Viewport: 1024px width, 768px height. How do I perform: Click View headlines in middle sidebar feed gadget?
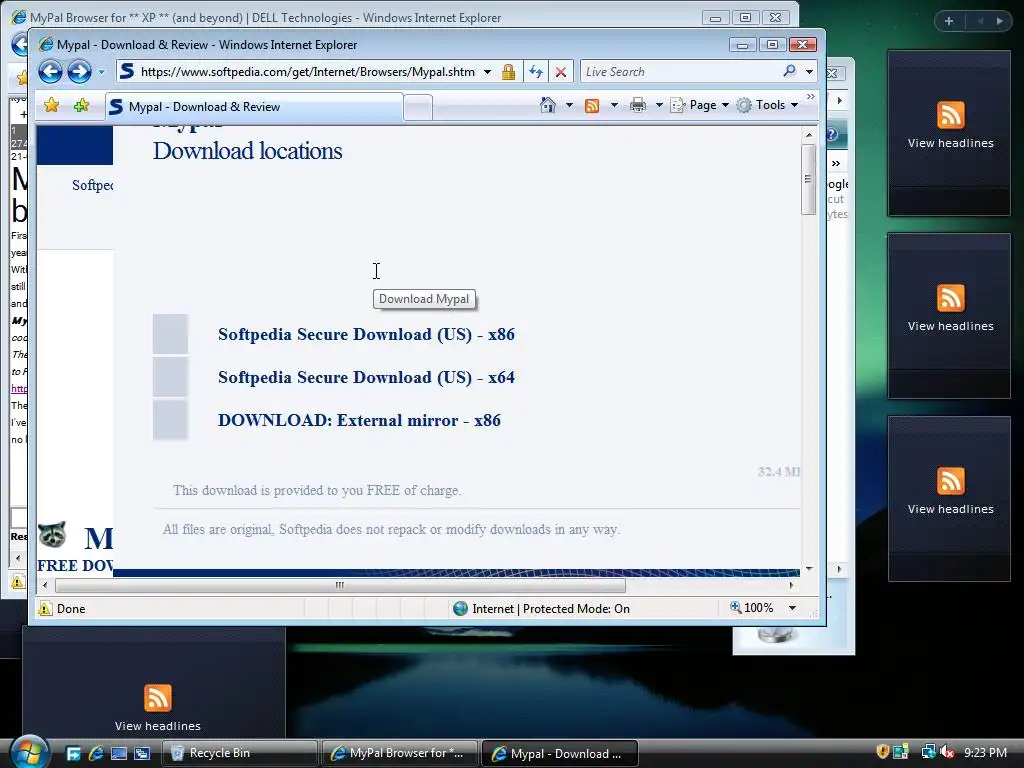click(950, 326)
